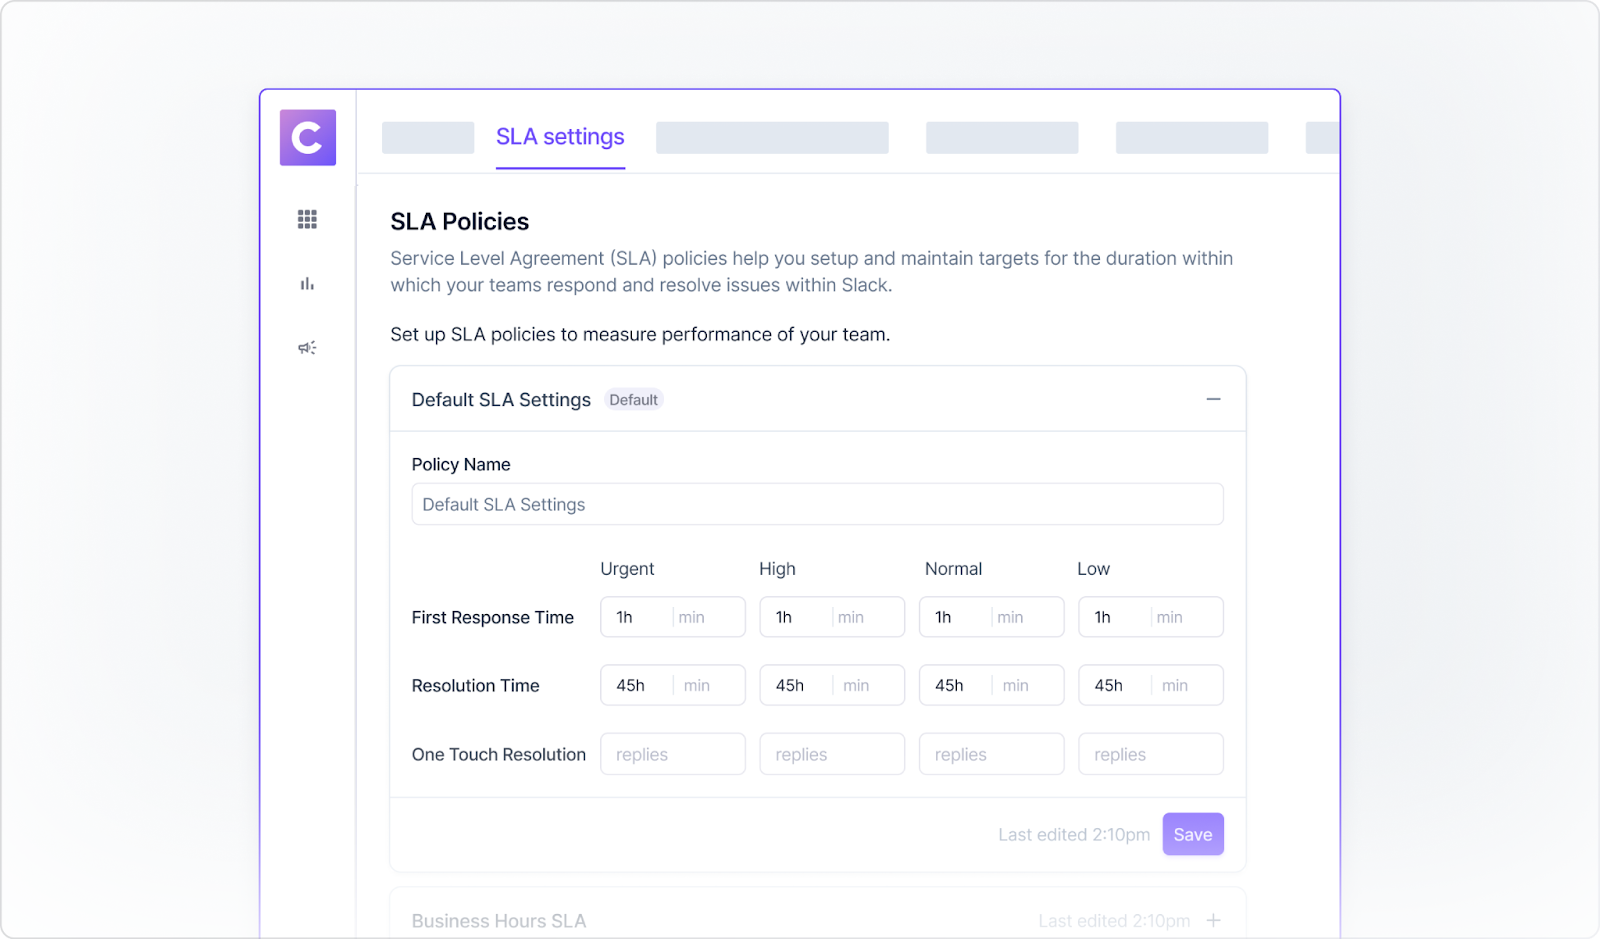Click the Urgent One Touch Resolution replies field

[672, 754]
